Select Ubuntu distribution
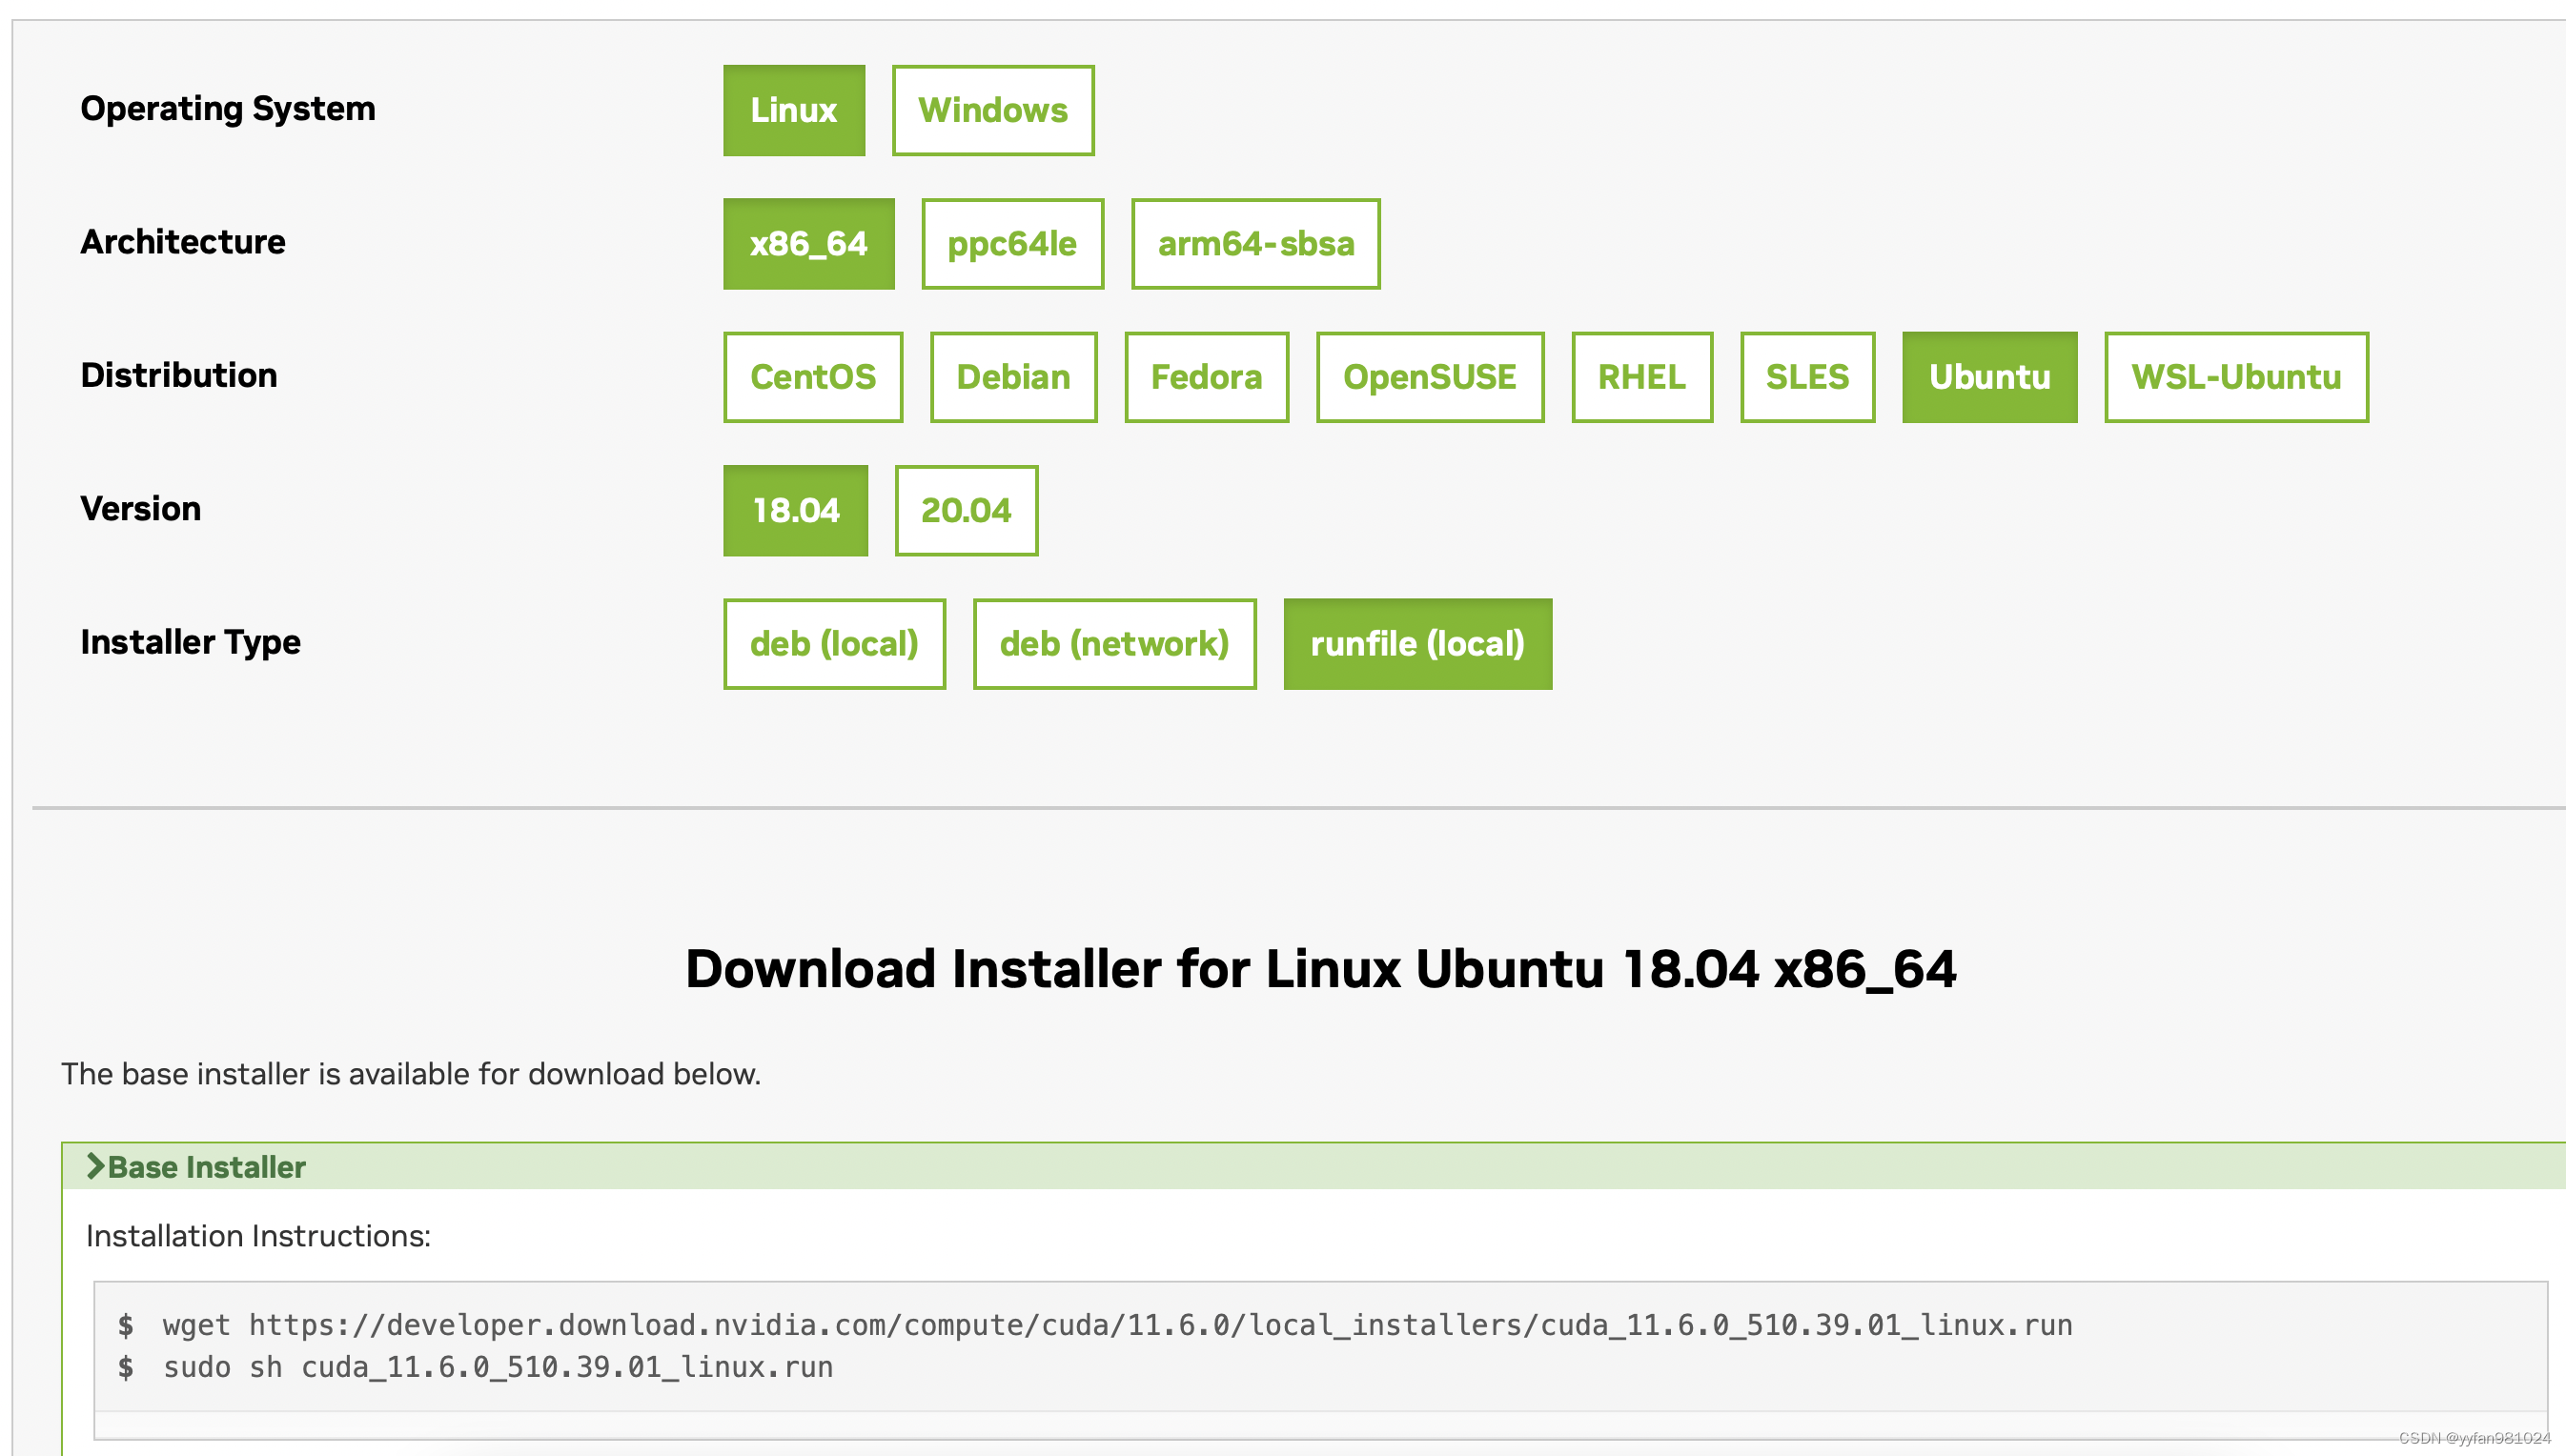This screenshot has width=2566, height=1456. coord(1989,377)
